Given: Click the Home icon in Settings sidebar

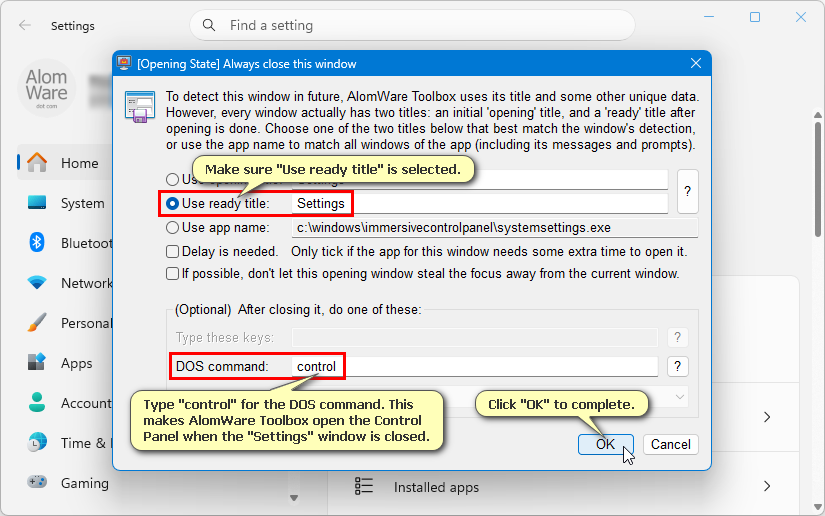Looking at the screenshot, I should pos(37,163).
